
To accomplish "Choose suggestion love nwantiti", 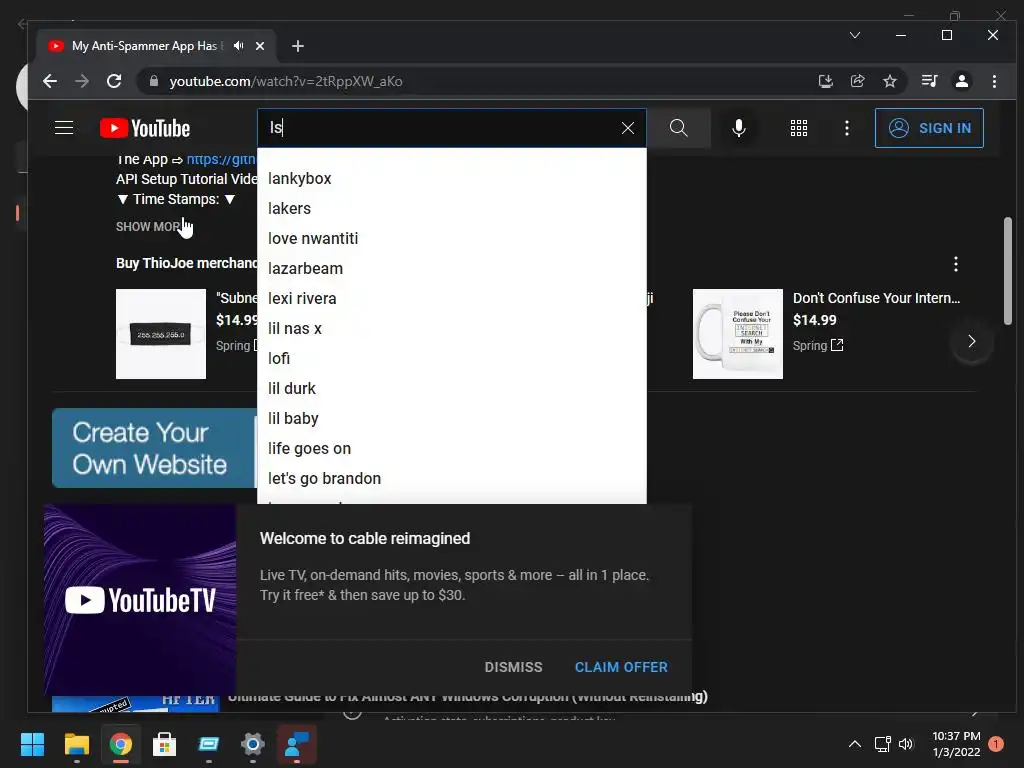I will tap(452, 238).
